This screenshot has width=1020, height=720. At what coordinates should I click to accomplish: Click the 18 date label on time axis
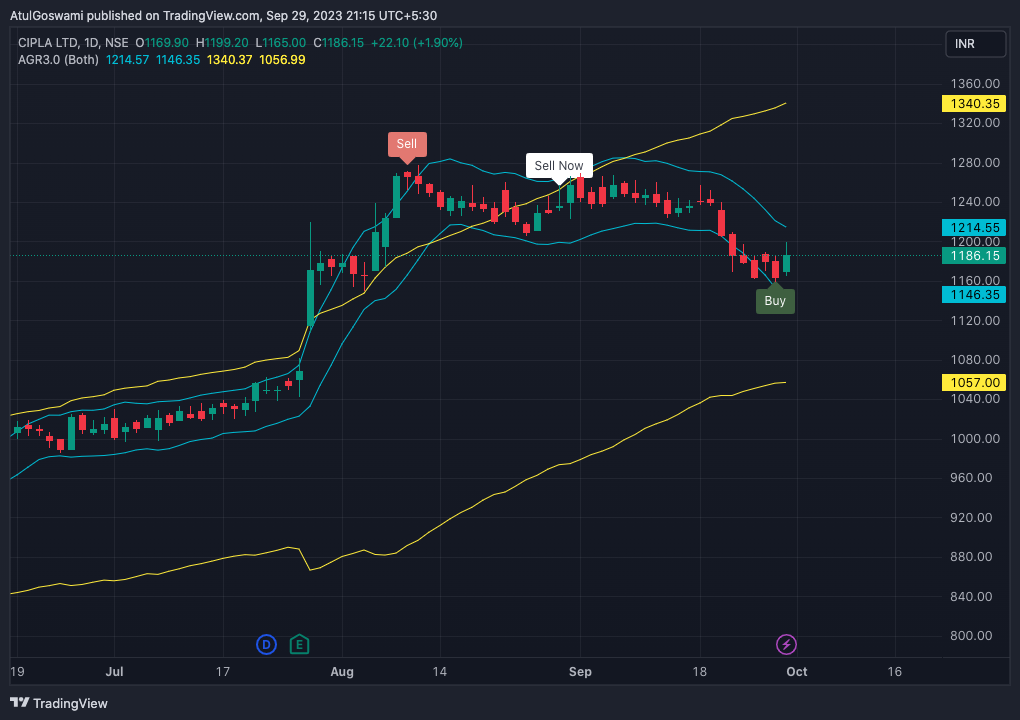click(699, 672)
